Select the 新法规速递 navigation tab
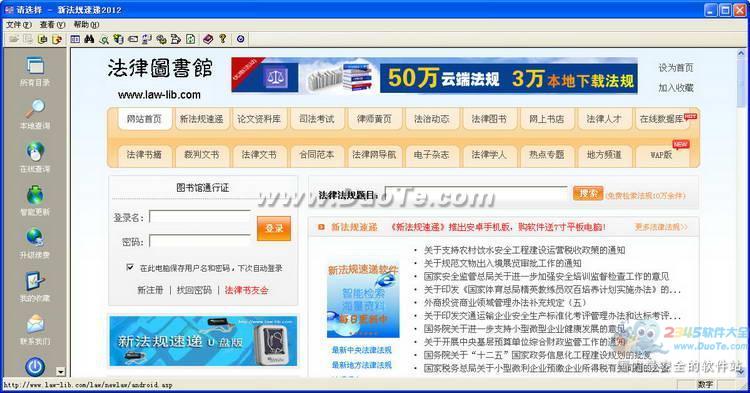The image size is (750, 393). [x=201, y=119]
